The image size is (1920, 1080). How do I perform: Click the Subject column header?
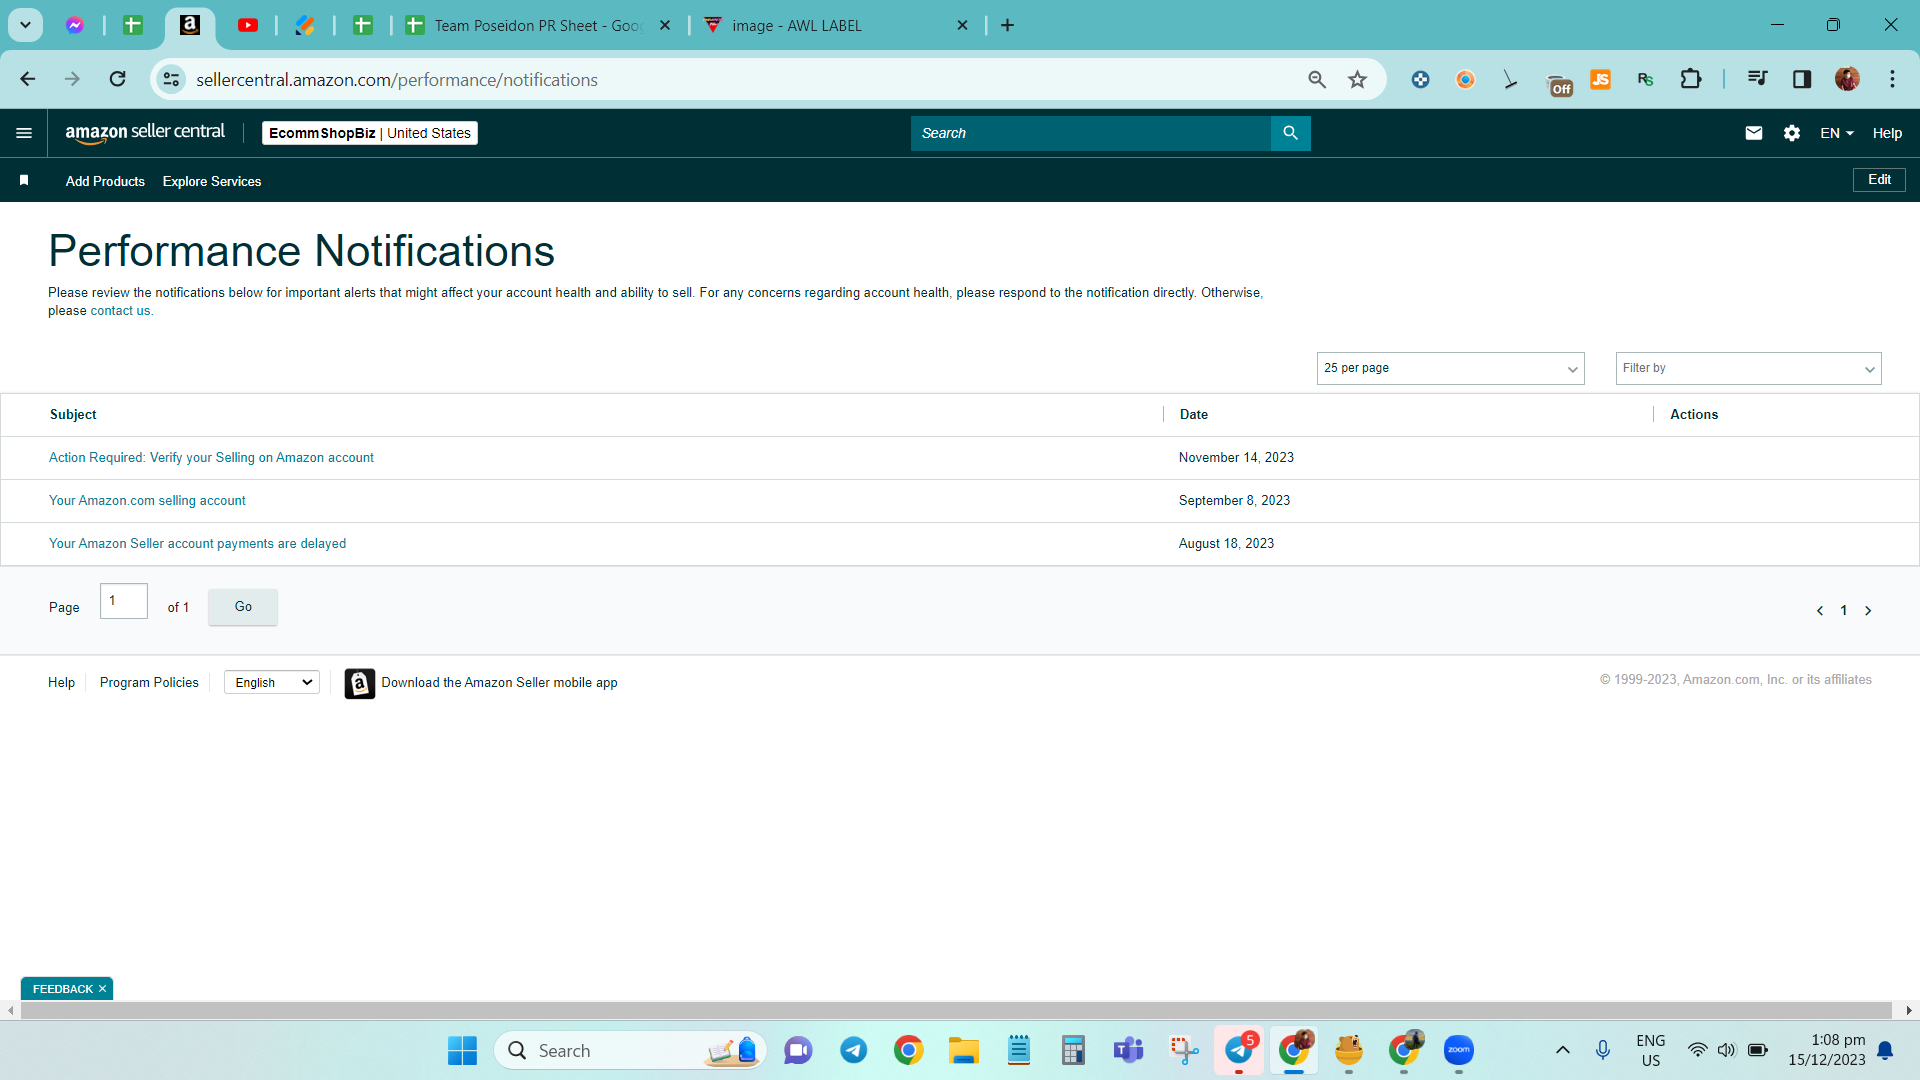73,414
